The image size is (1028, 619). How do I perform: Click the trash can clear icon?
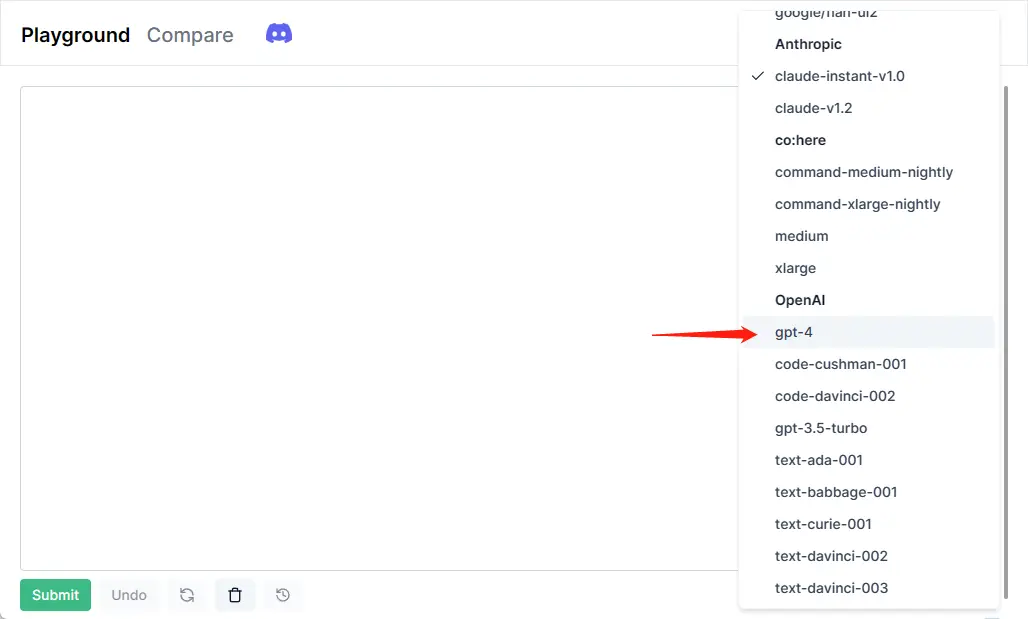point(235,595)
